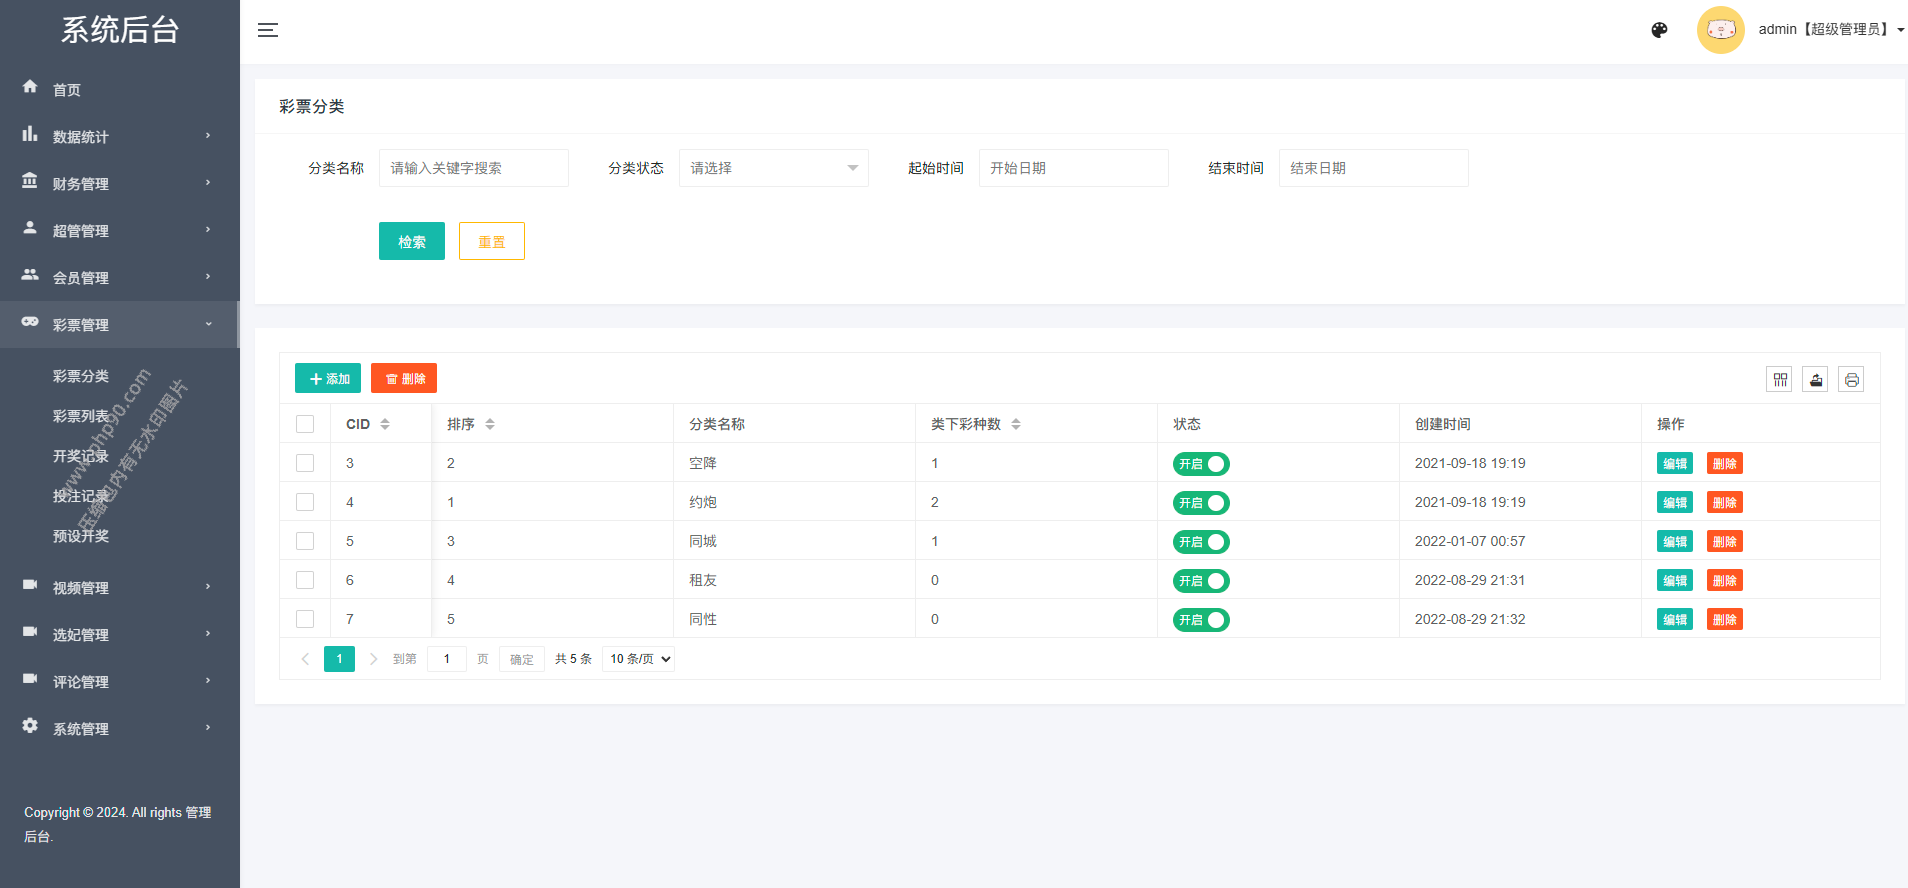This screenshot has width=1908, height=888.
Task: Click the 分类名称 keyword search field
Action: click(x=473, y=168)
